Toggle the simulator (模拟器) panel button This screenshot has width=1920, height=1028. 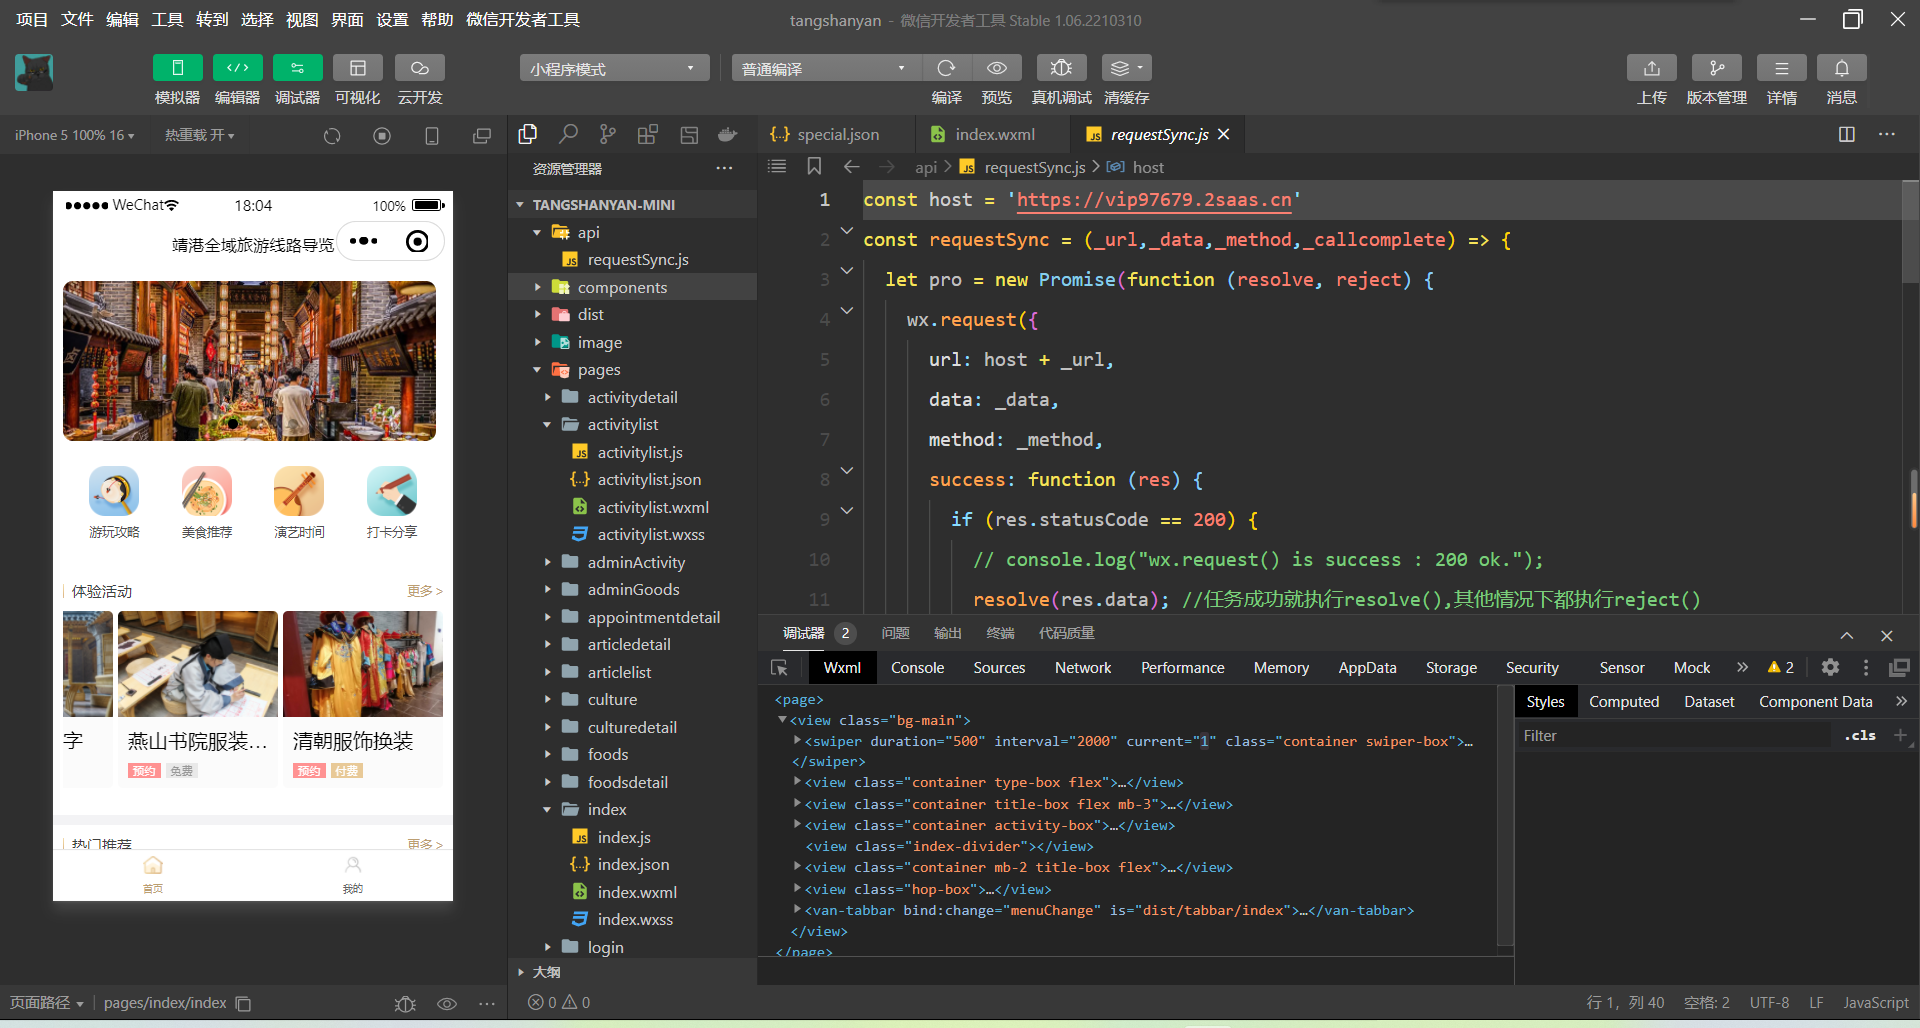[177, 68]
